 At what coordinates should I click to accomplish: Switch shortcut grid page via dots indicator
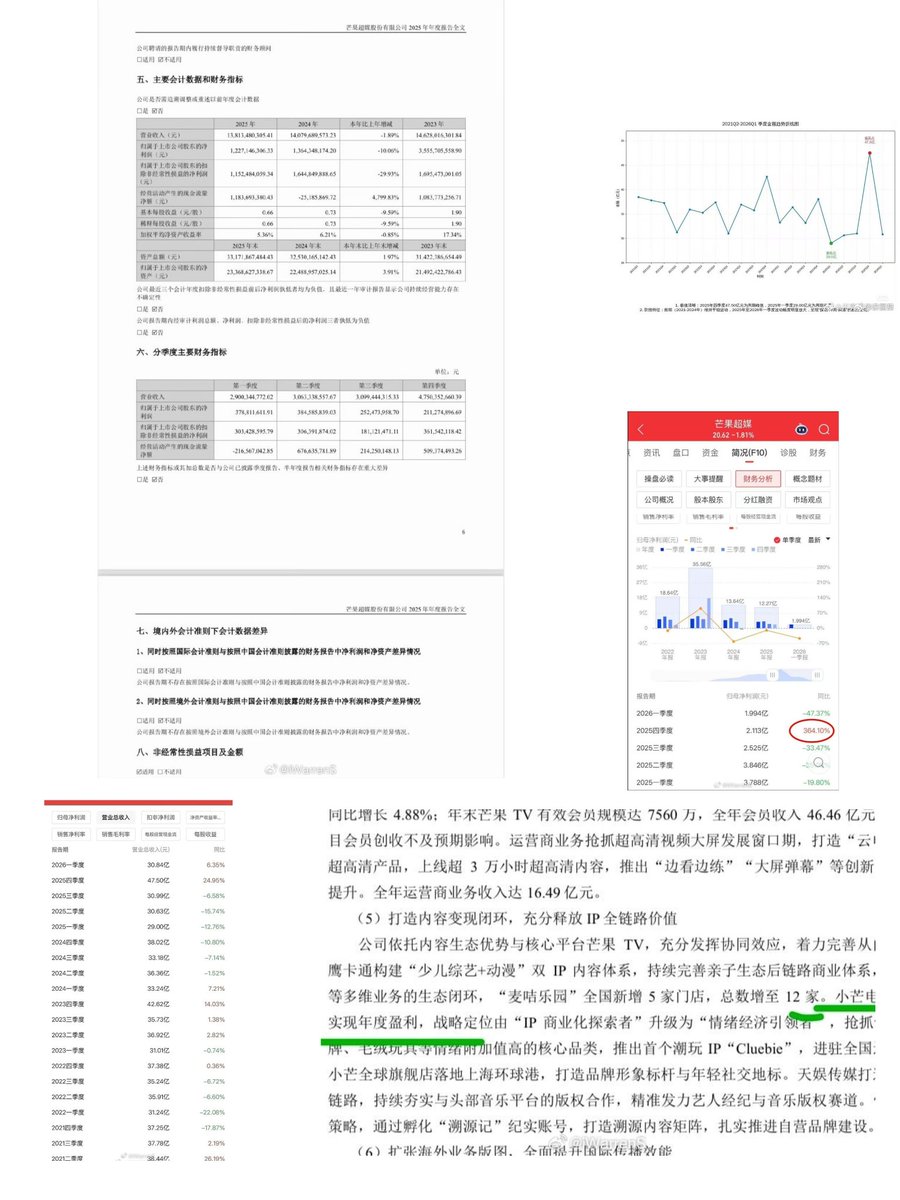[734, 527]
